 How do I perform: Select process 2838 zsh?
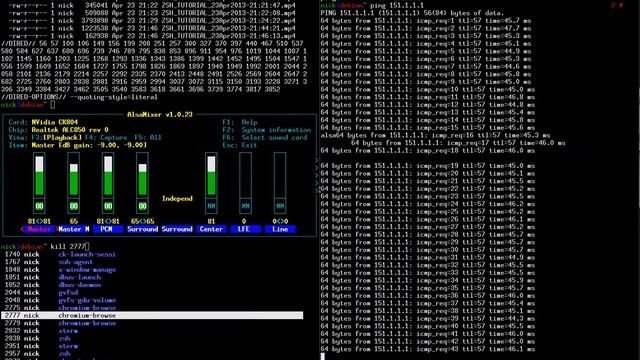click(38, 338)
